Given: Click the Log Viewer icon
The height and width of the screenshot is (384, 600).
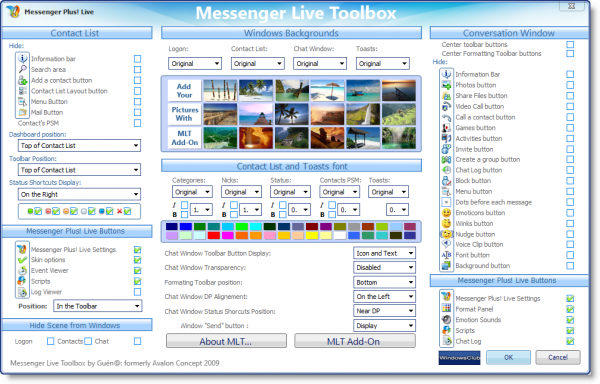Looking at the screenshot, I should 22,292.
